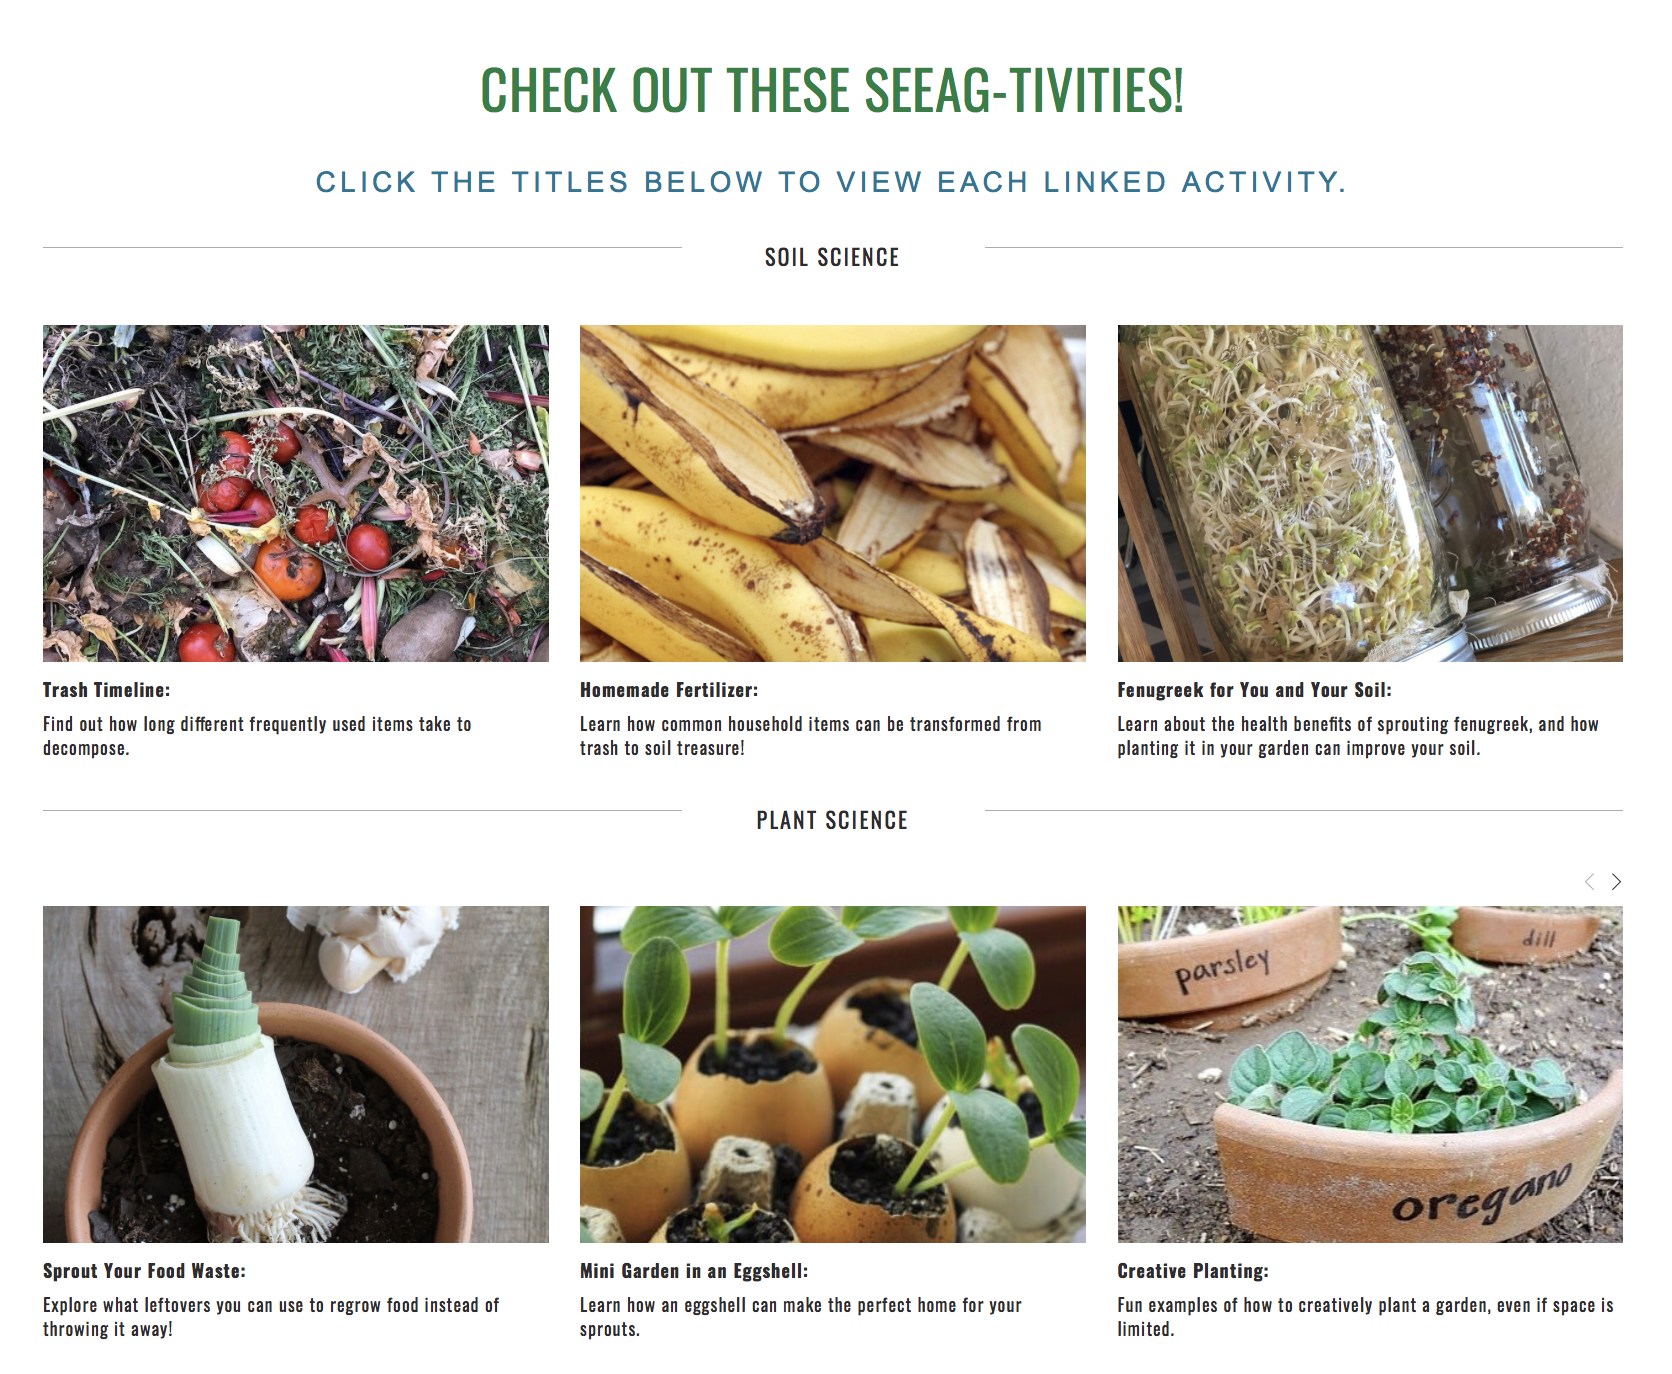Click the next carousel arrow in Plant Science
Image resolution: width=1672 pixels, height=1374 pixels.
coord(1616,881)
